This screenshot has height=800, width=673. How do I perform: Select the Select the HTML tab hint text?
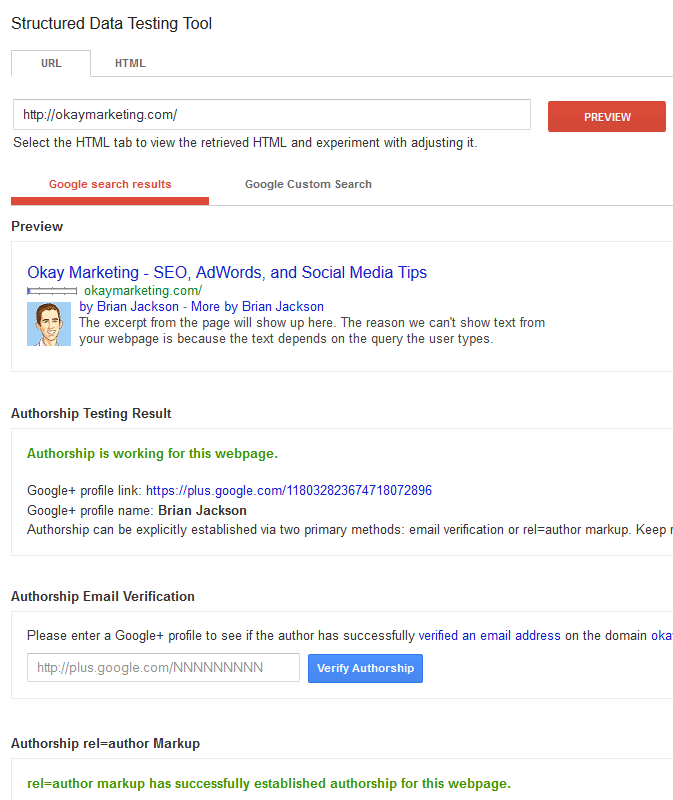click(245, 142)
